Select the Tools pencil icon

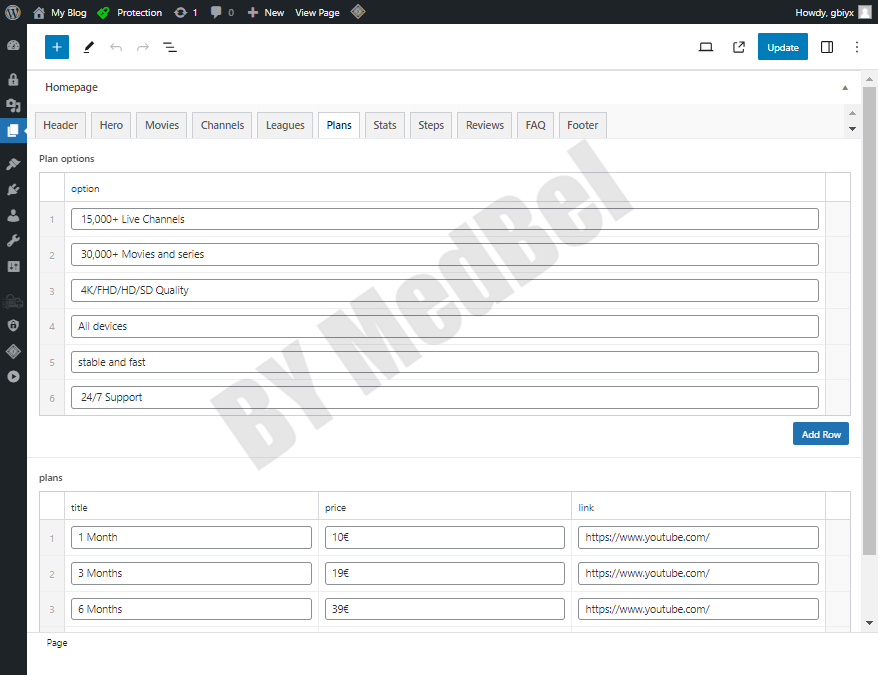tap(89, 47)
